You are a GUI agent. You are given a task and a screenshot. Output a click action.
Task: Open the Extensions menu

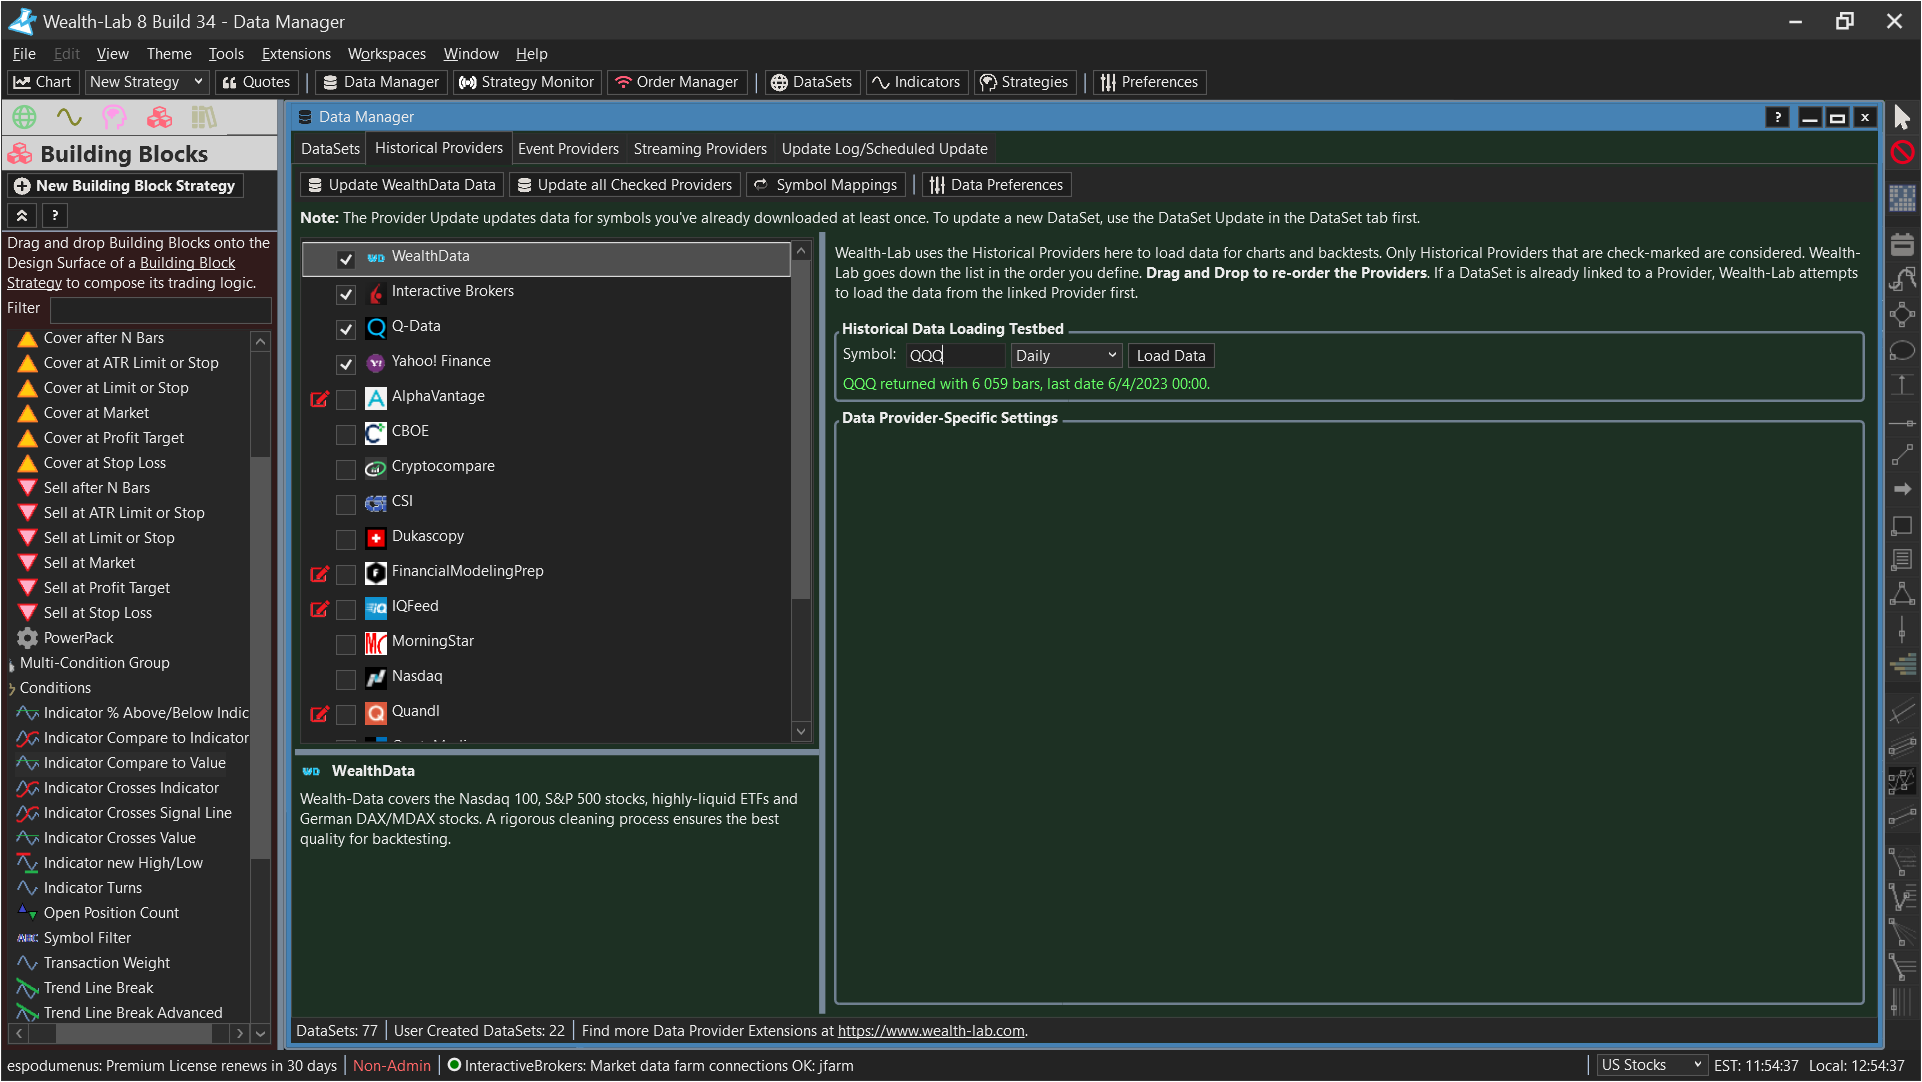[x=296, y=54]
